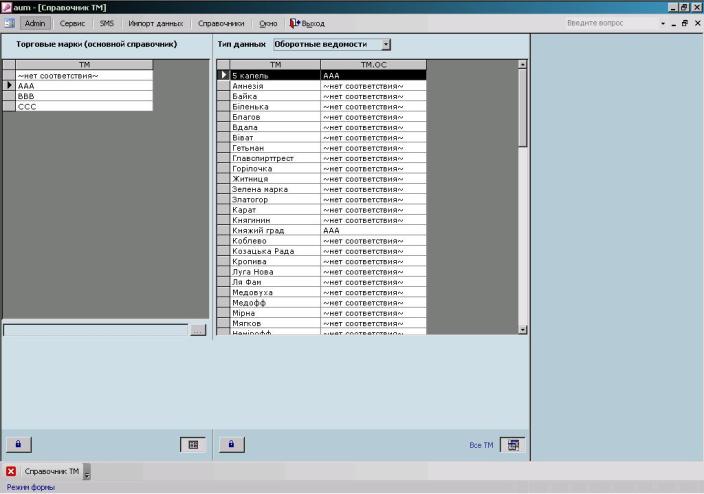
Task: Expand the help question dropdown arrow
Action: tap(663, 23)
